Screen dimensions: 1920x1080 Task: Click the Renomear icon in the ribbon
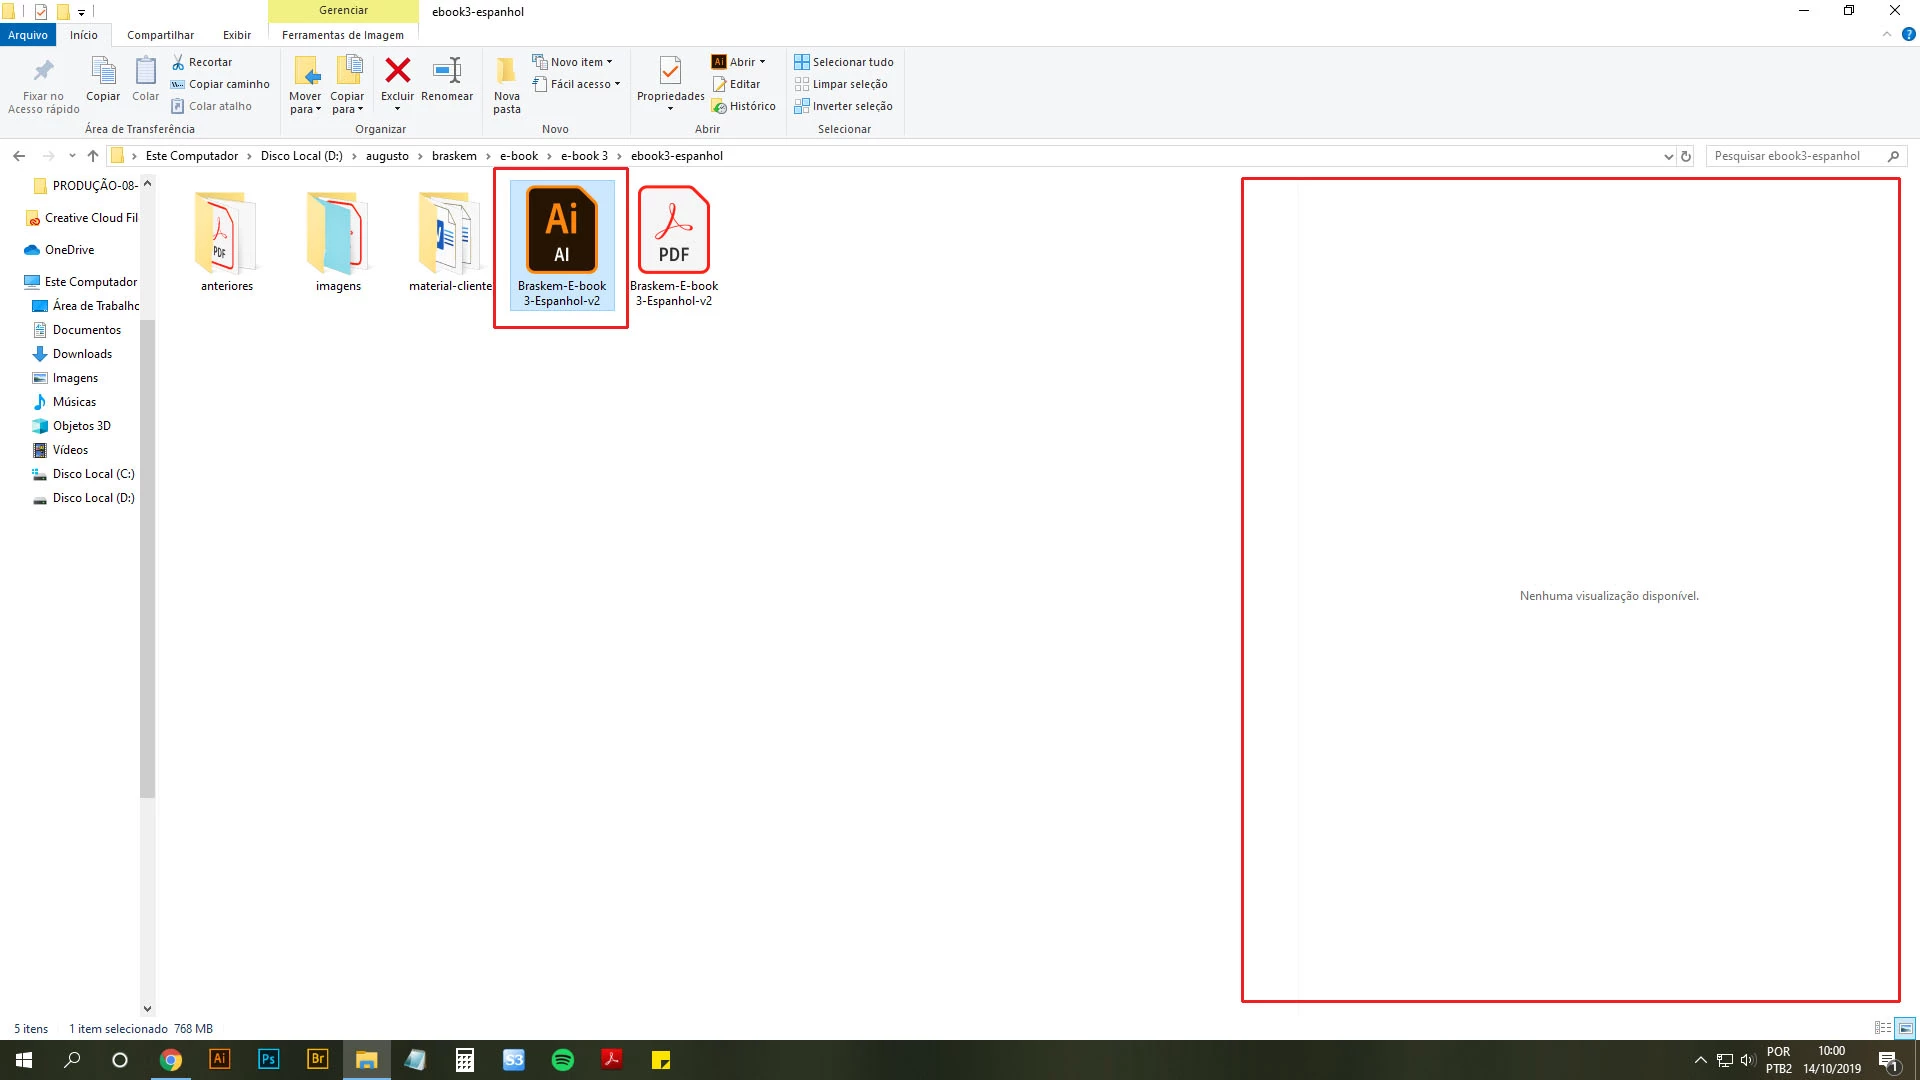446,71
